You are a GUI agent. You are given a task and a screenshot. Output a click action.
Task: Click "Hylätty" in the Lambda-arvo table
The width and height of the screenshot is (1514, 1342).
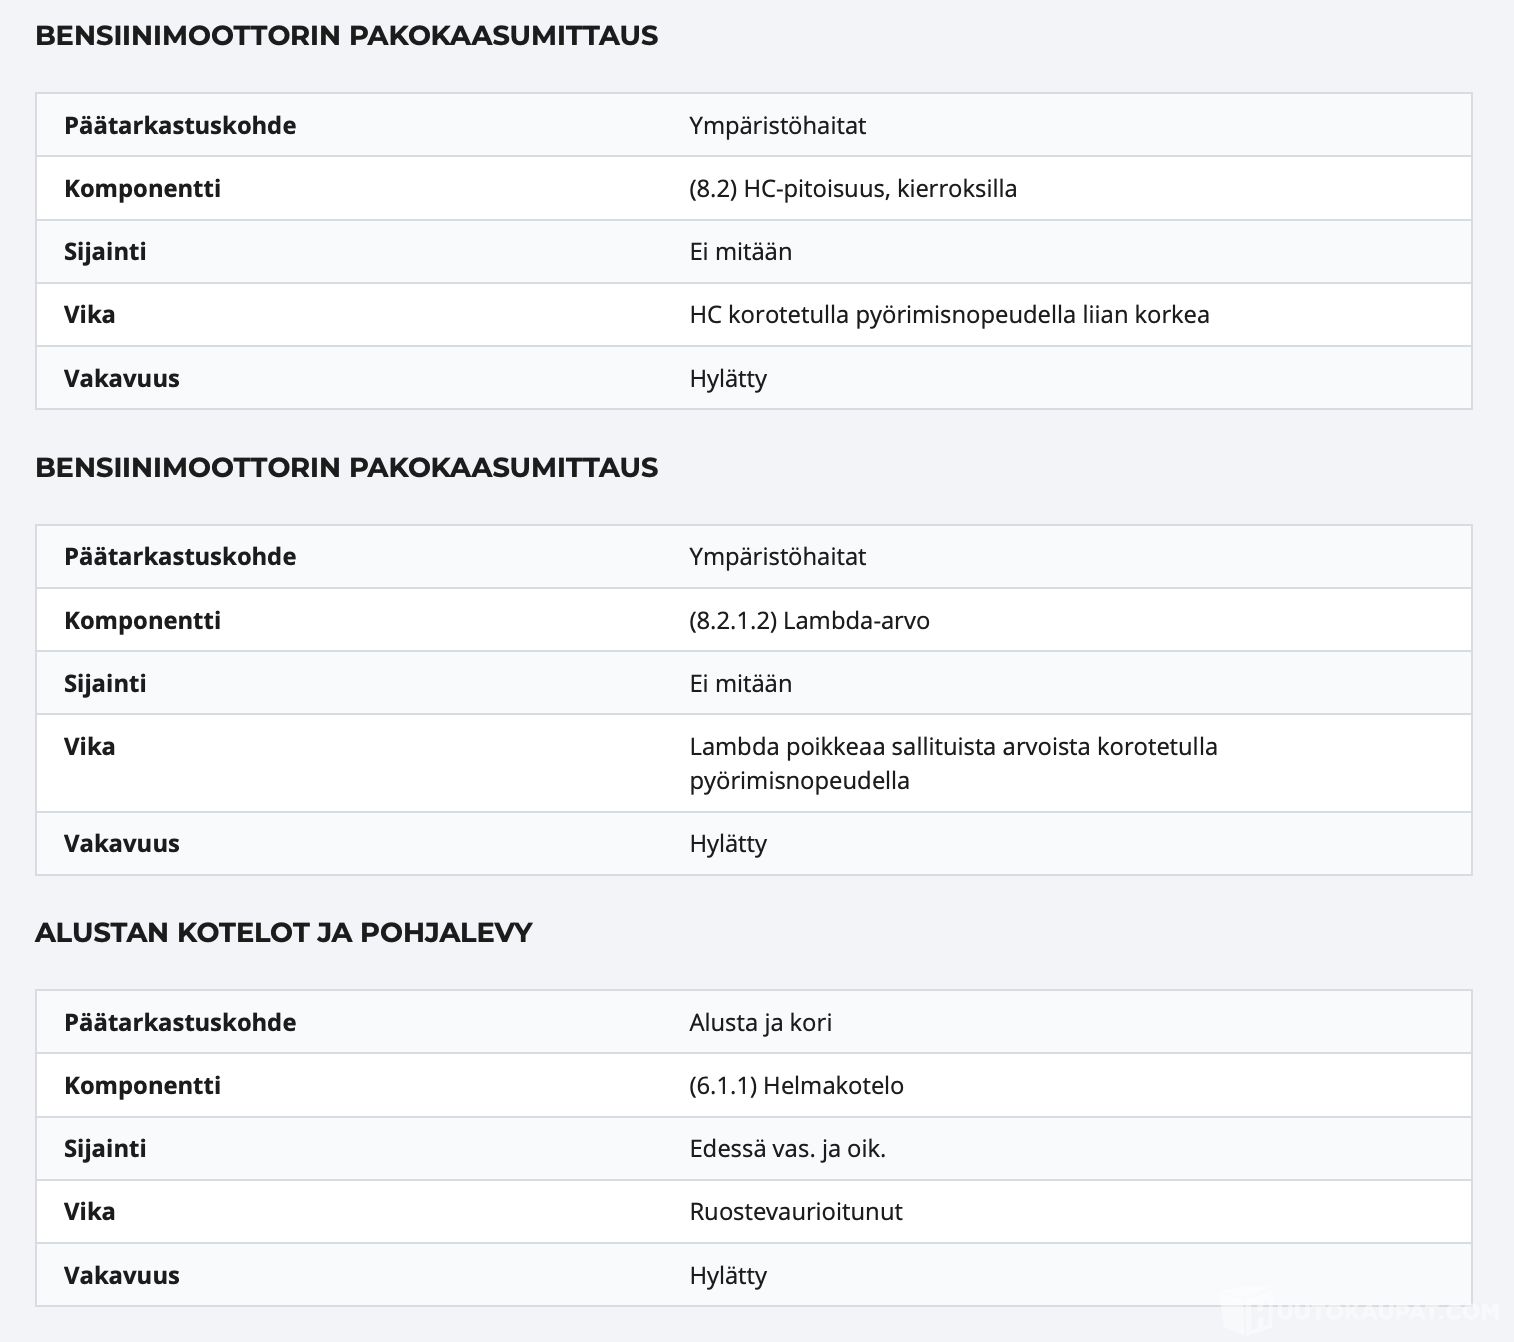coord(728,843)
